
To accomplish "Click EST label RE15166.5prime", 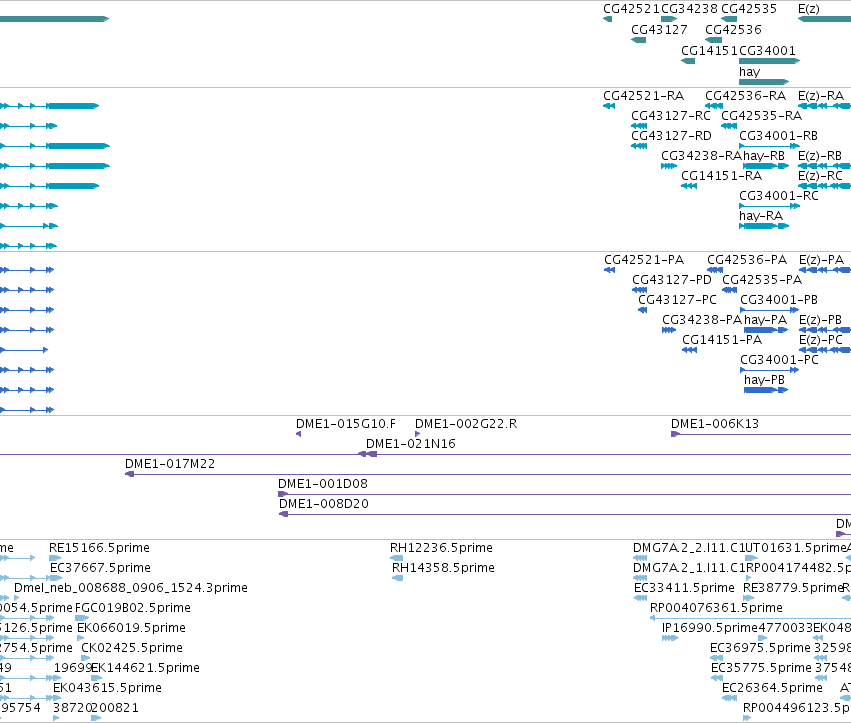I will (99, 548).
